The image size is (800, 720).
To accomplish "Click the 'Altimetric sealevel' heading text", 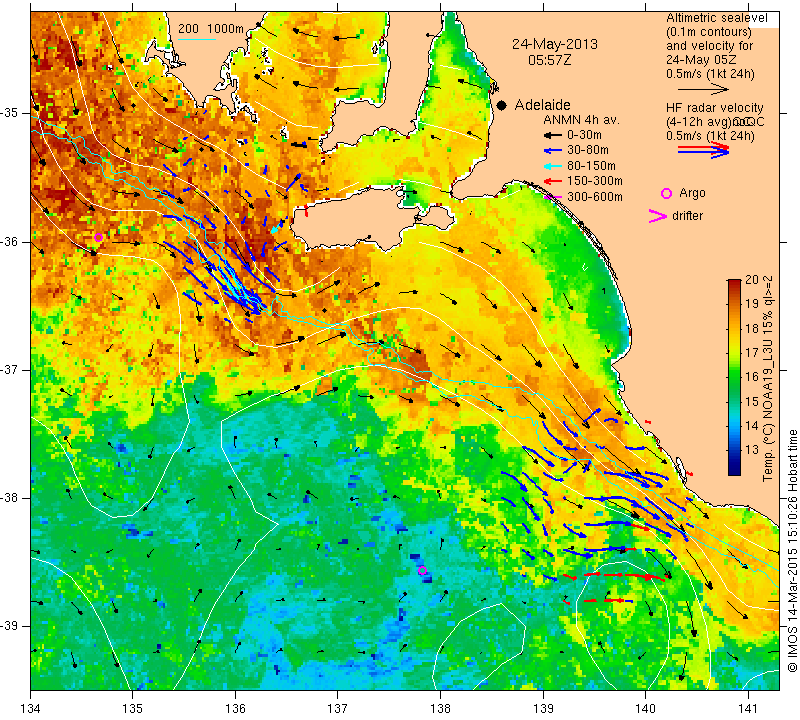I will click(716, 18).
